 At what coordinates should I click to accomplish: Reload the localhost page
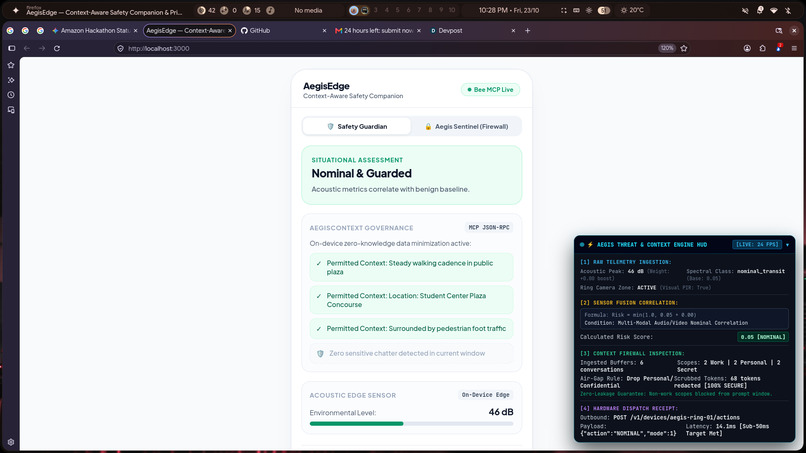pos(57,48)
